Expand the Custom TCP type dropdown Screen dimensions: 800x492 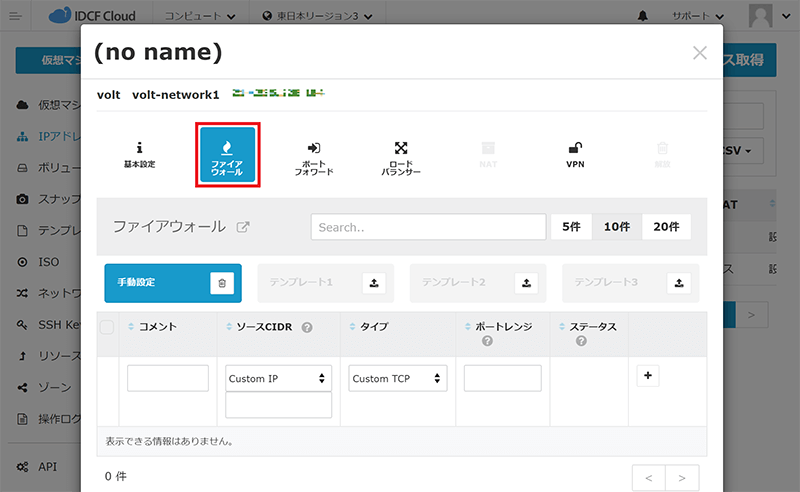tap(398, 379)
